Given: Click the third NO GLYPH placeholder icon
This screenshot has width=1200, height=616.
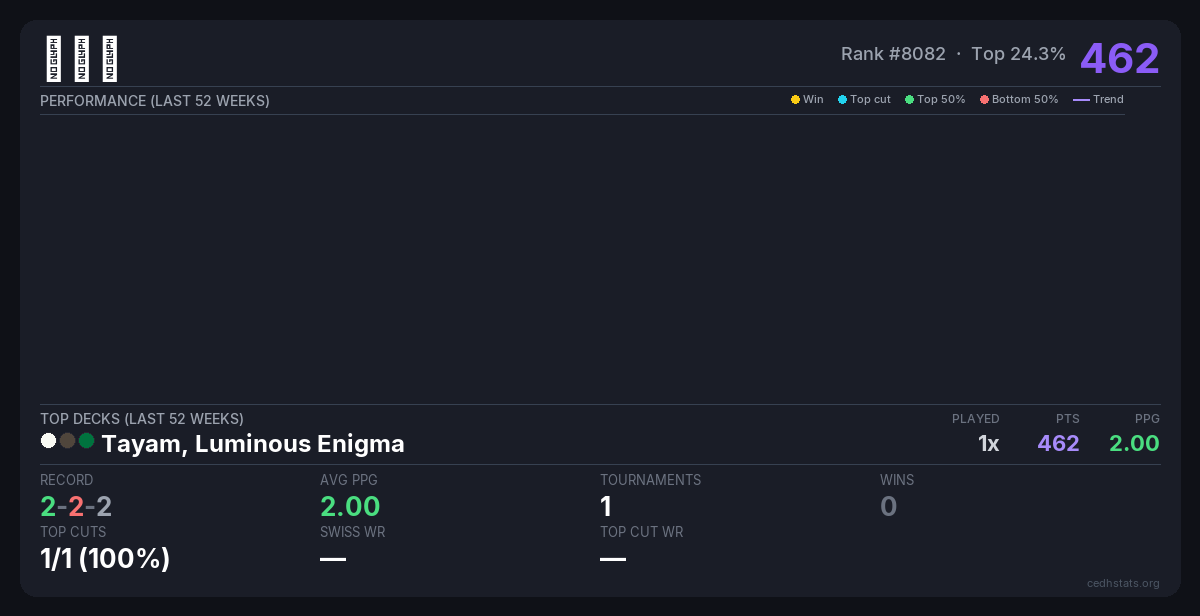Looking at the screenshot, I should pos(110,59).
